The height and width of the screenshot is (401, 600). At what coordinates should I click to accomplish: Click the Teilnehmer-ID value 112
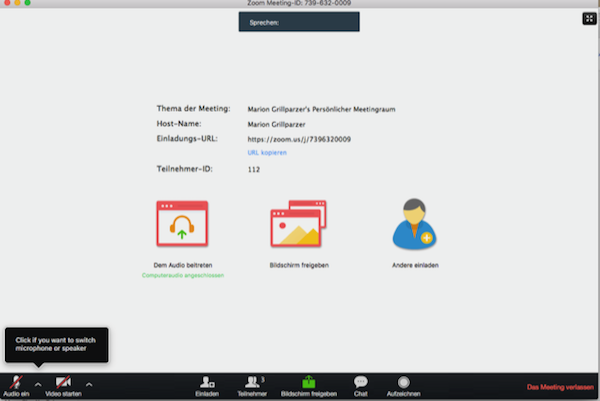coord(254,170)
